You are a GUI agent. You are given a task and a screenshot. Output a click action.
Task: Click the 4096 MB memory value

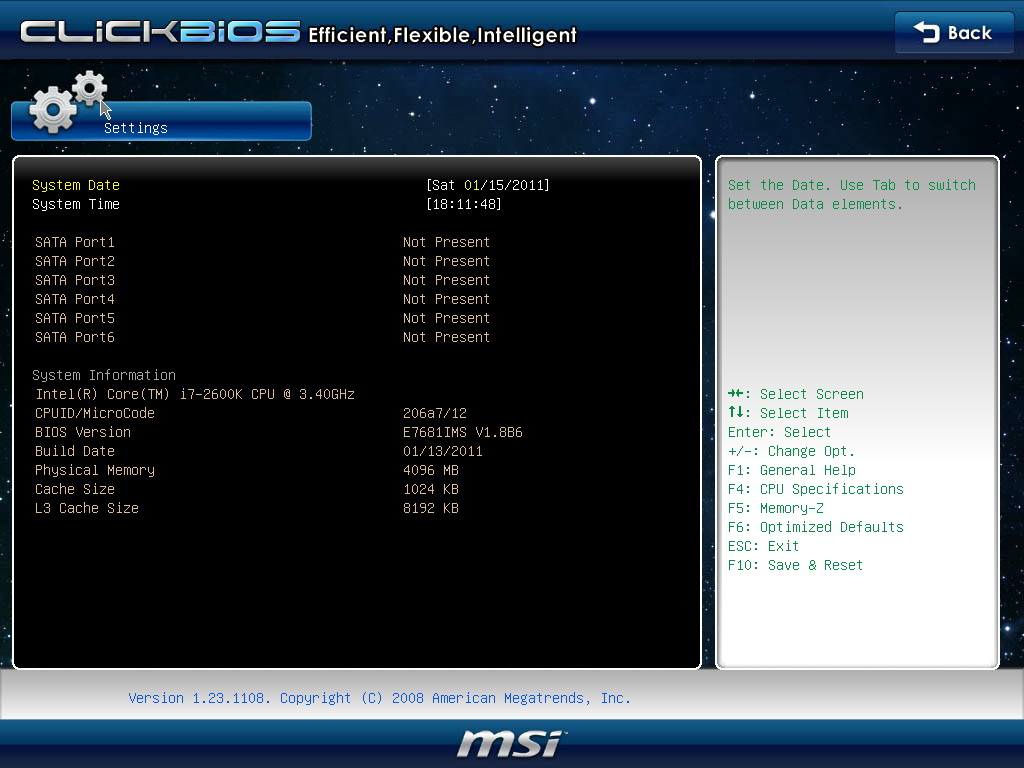(431, 470)
